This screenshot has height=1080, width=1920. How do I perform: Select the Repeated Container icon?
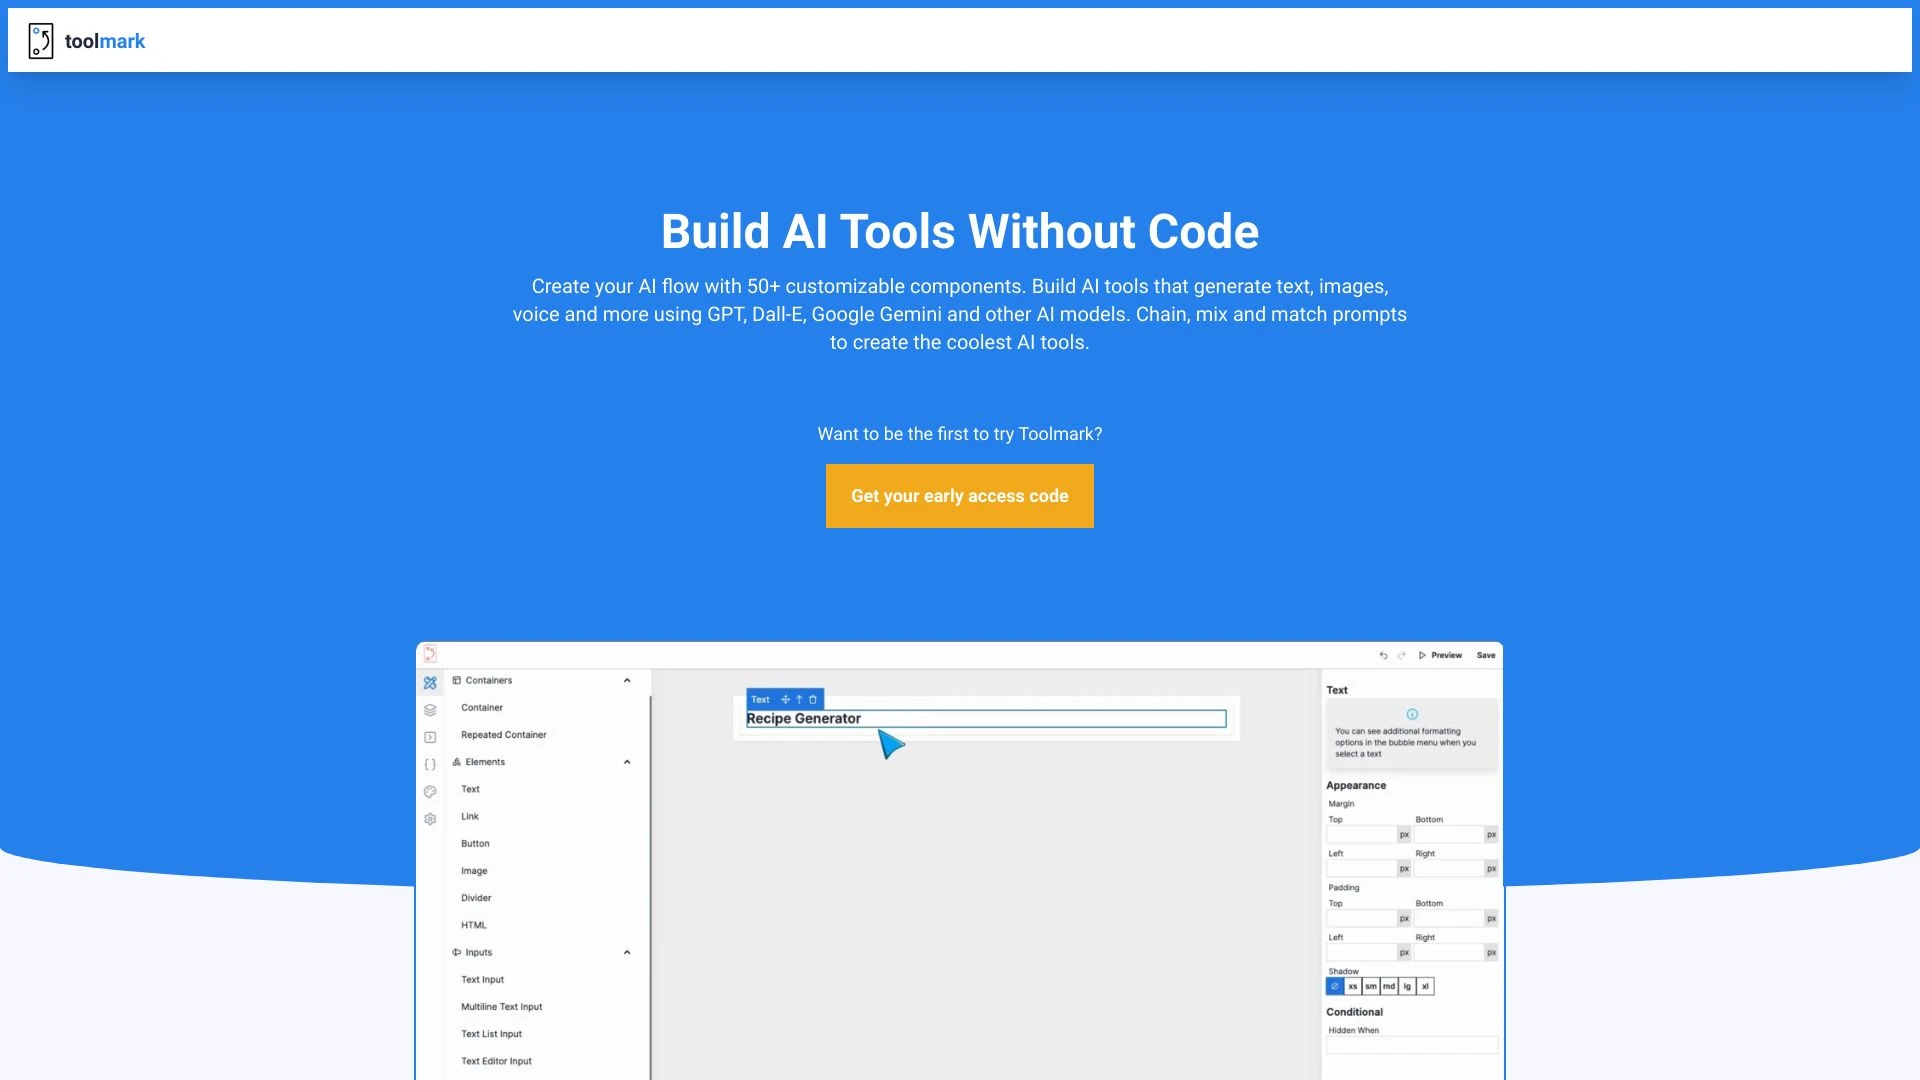tap(430, 736)
